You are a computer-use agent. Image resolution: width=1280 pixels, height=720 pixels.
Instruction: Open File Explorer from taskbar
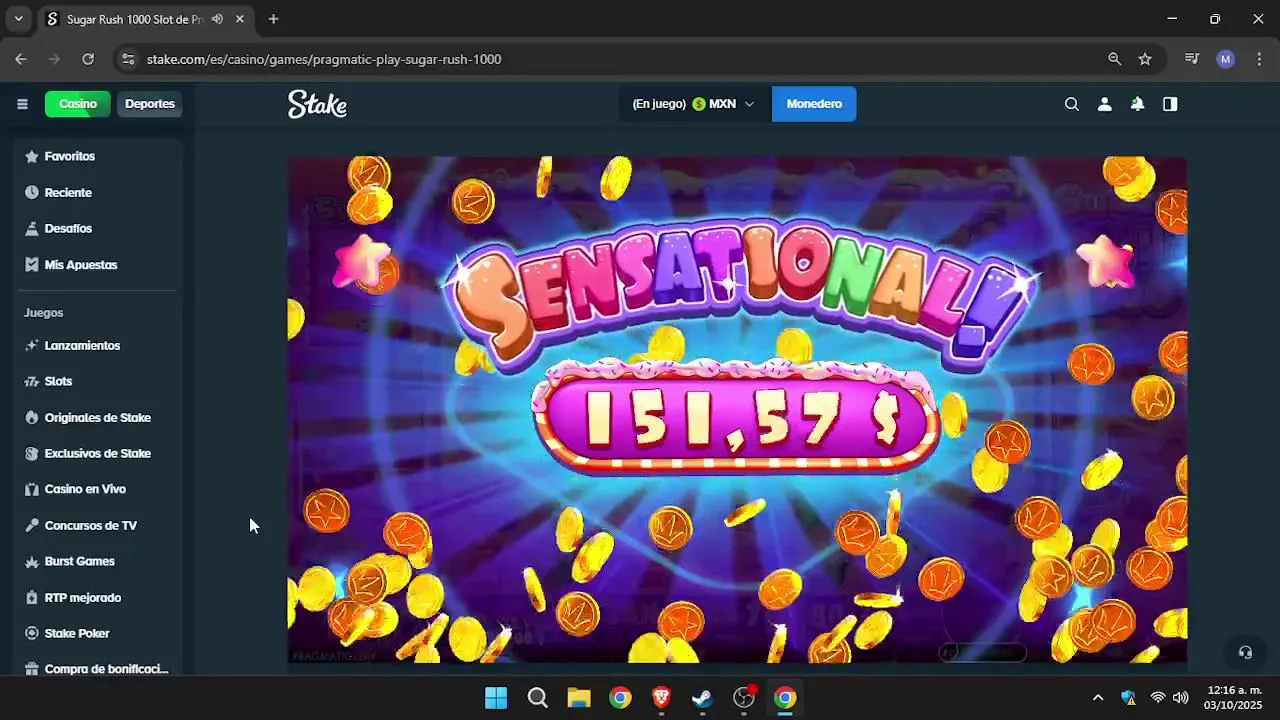click(x=579, y=697)
